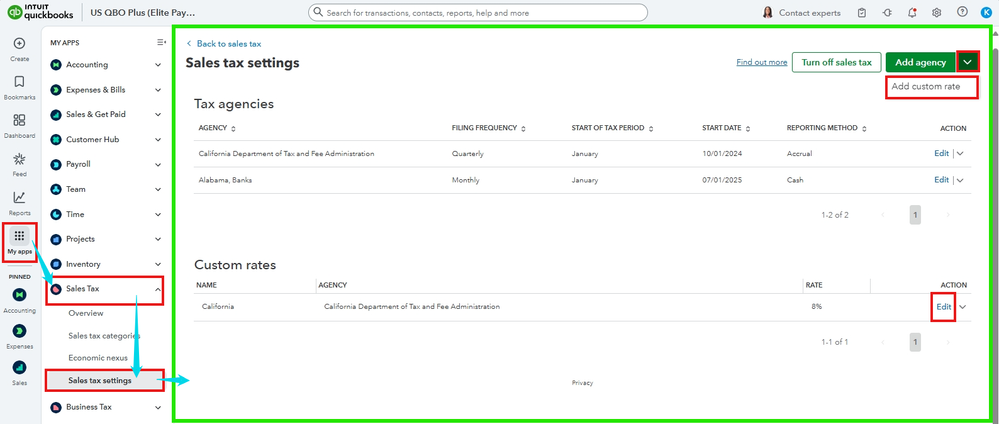Screen dimensions: 999x424
Task: Expand the Expenses & Bills chevron
Action: (x=158, y=90)
